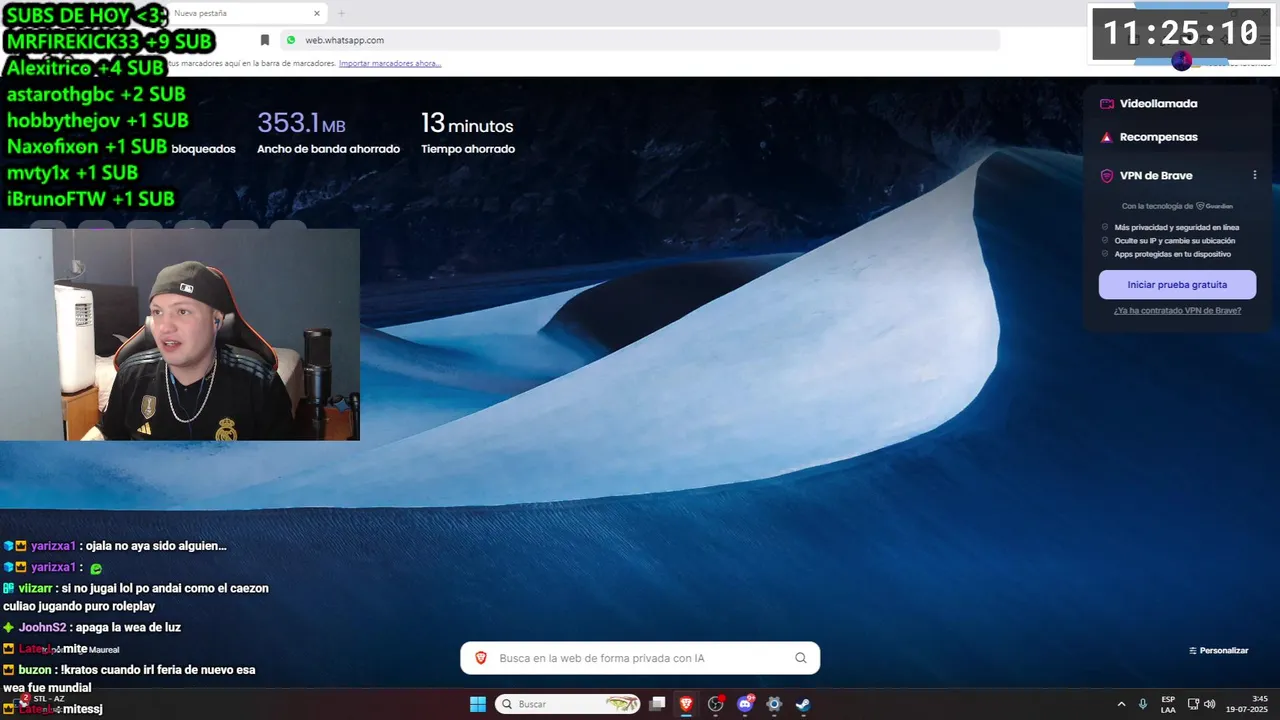Open Discord from the taskbar
The width and height of the screenshot is (1280, 720).
[x=744, y=704]
